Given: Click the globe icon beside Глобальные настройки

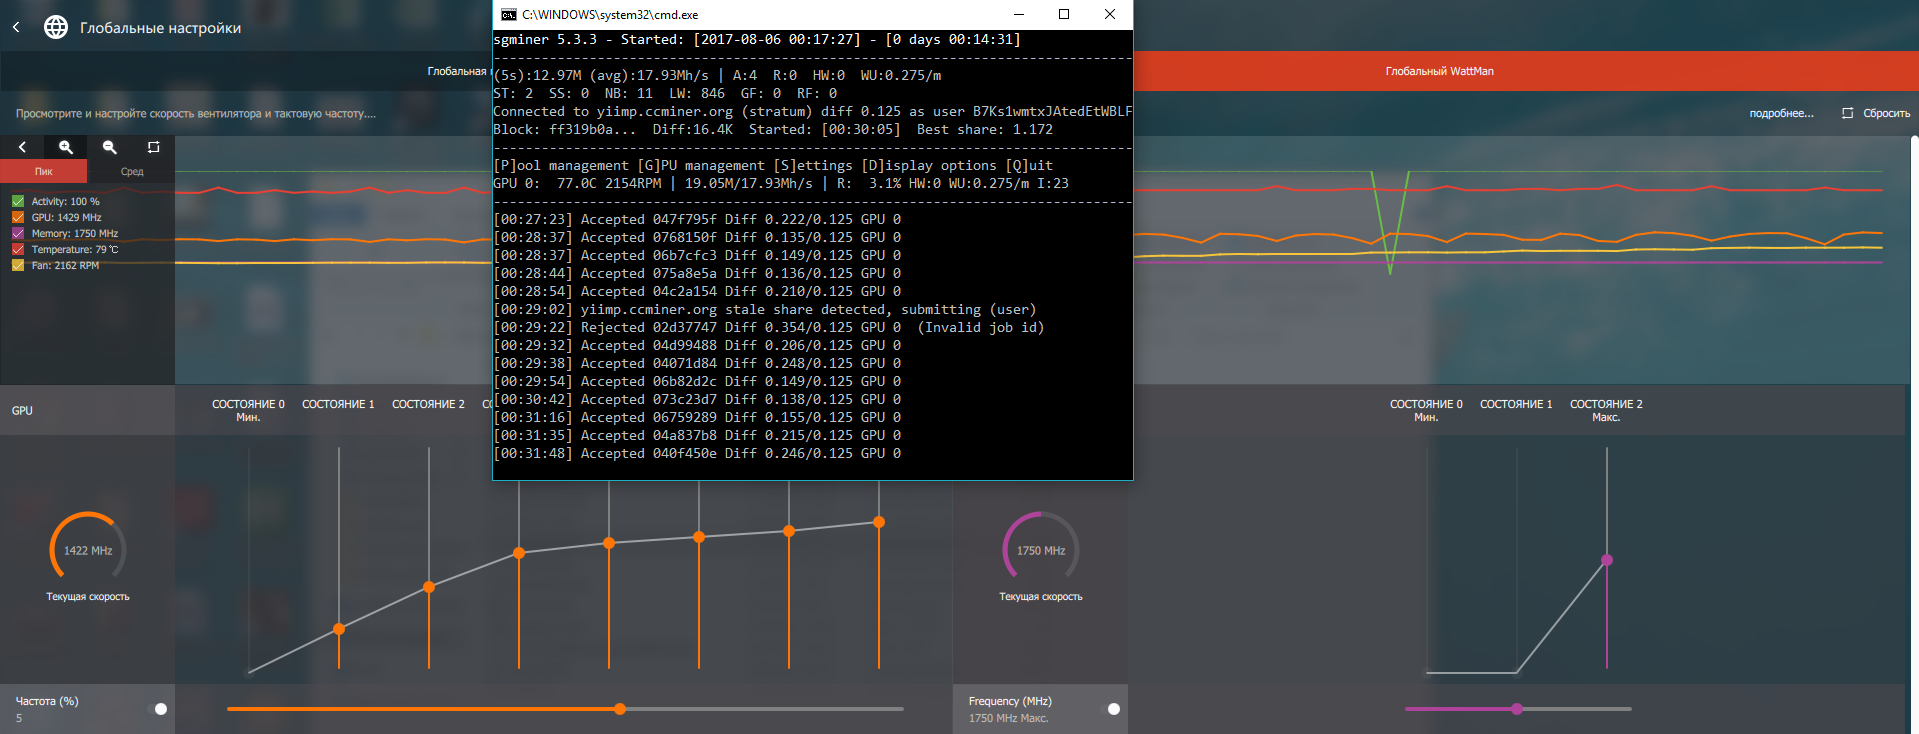Looking at the screenshot, I should [x=56, y=27].
